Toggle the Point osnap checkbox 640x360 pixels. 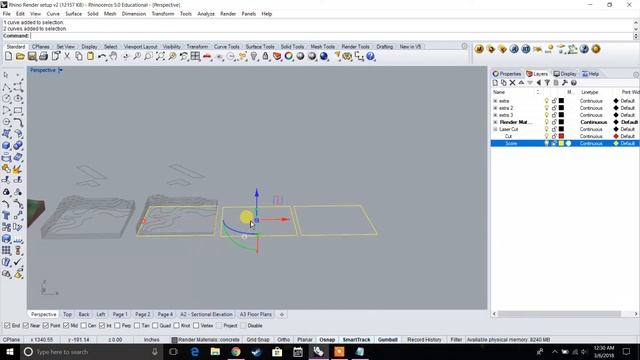tap(46, 326)
